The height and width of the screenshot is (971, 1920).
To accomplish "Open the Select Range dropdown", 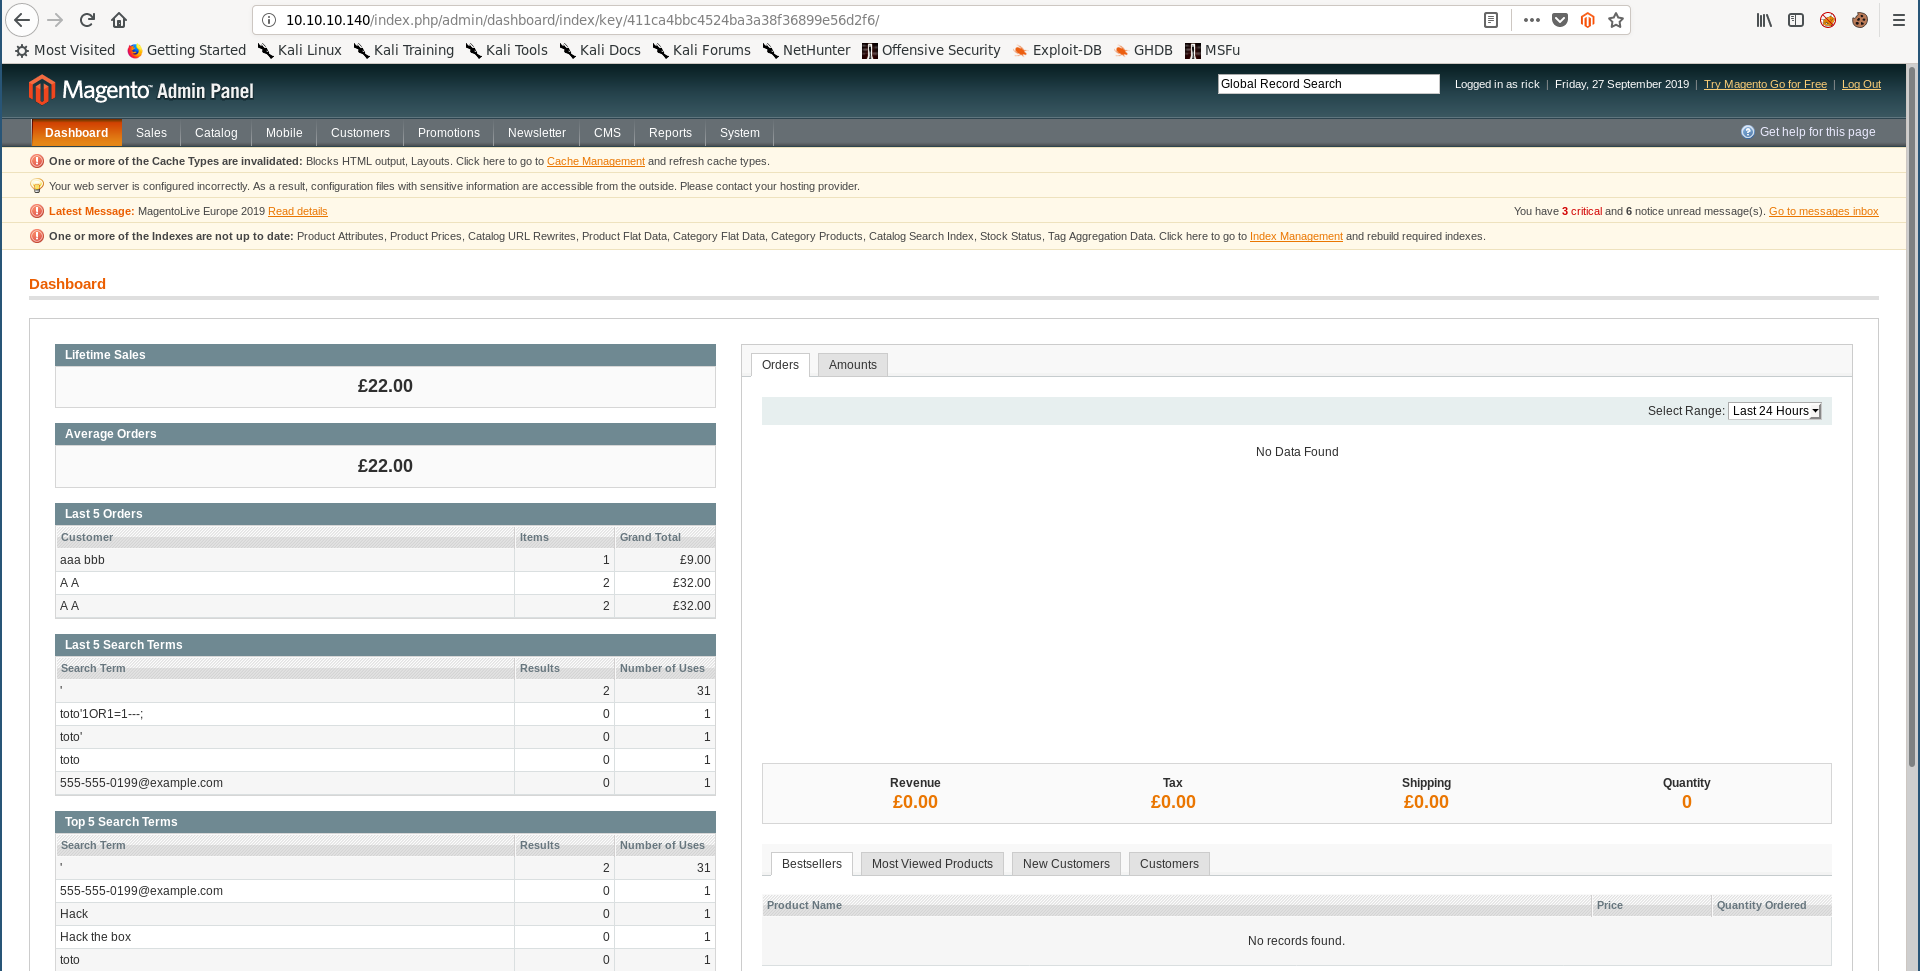I will (x=1775, y=411).
